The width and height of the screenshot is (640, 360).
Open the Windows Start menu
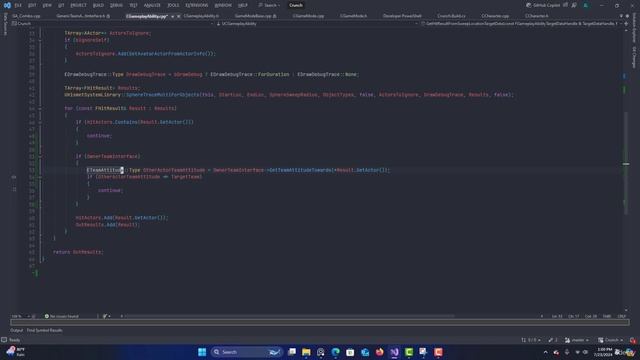(x=202, y=352)
